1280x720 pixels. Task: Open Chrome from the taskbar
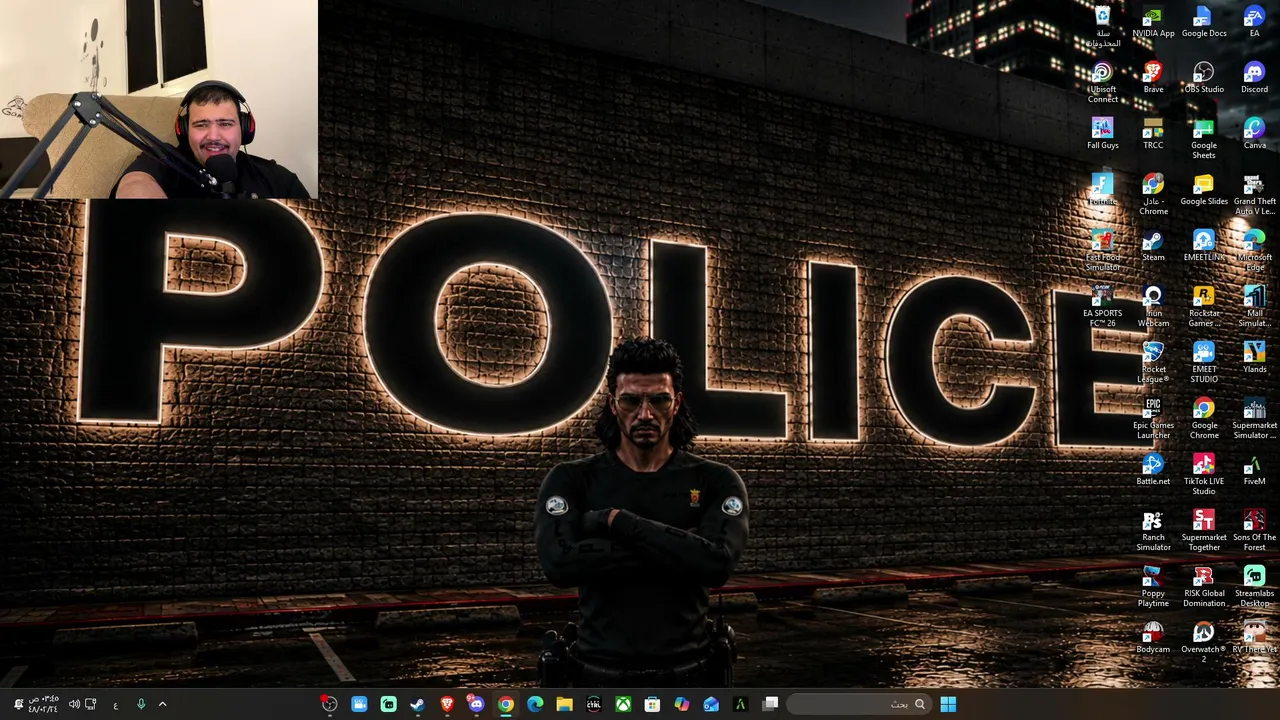click(506, 704)
